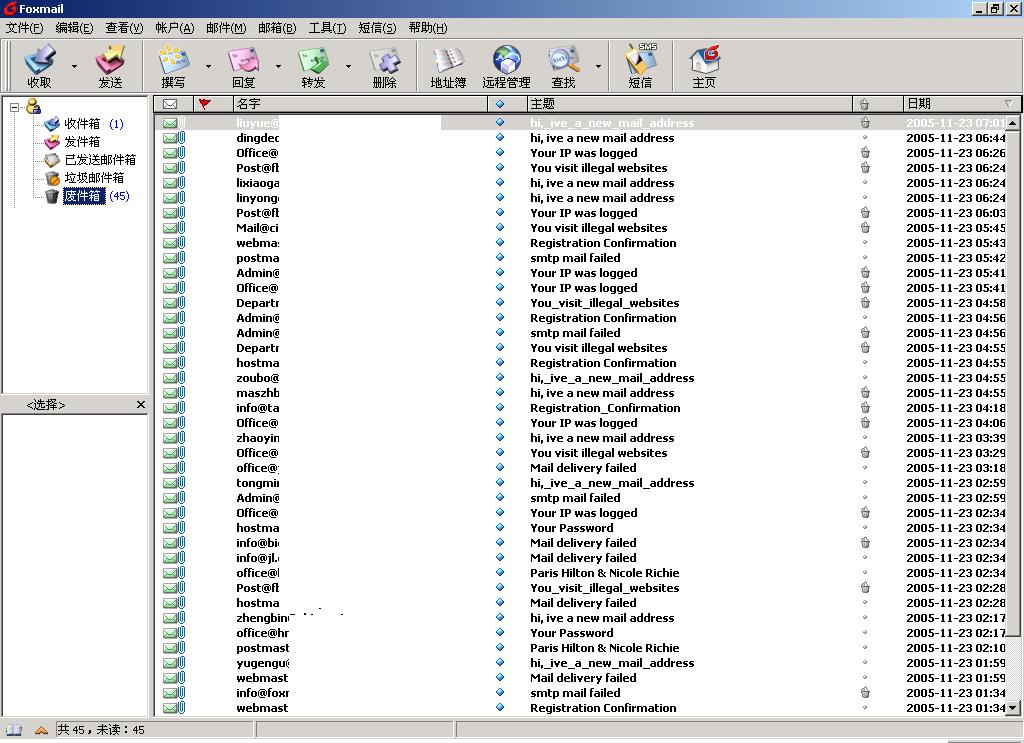Click the 回复 (Reply) toolbar icon
The width and height of the screenshot is (1024, 743).
coord(243,66)
